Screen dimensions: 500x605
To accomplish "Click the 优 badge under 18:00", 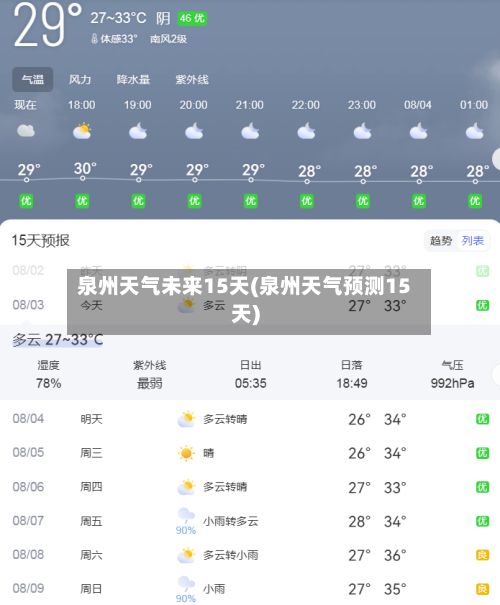I will [82, 201].
